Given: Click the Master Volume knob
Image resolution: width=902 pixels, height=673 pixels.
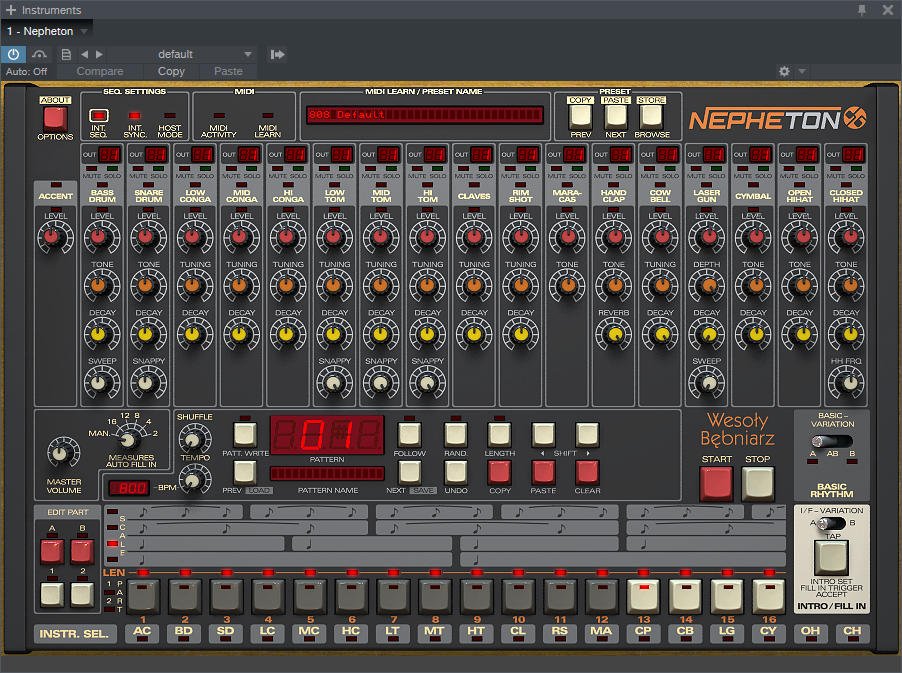Looking at the screenshot, I should 61,453.
